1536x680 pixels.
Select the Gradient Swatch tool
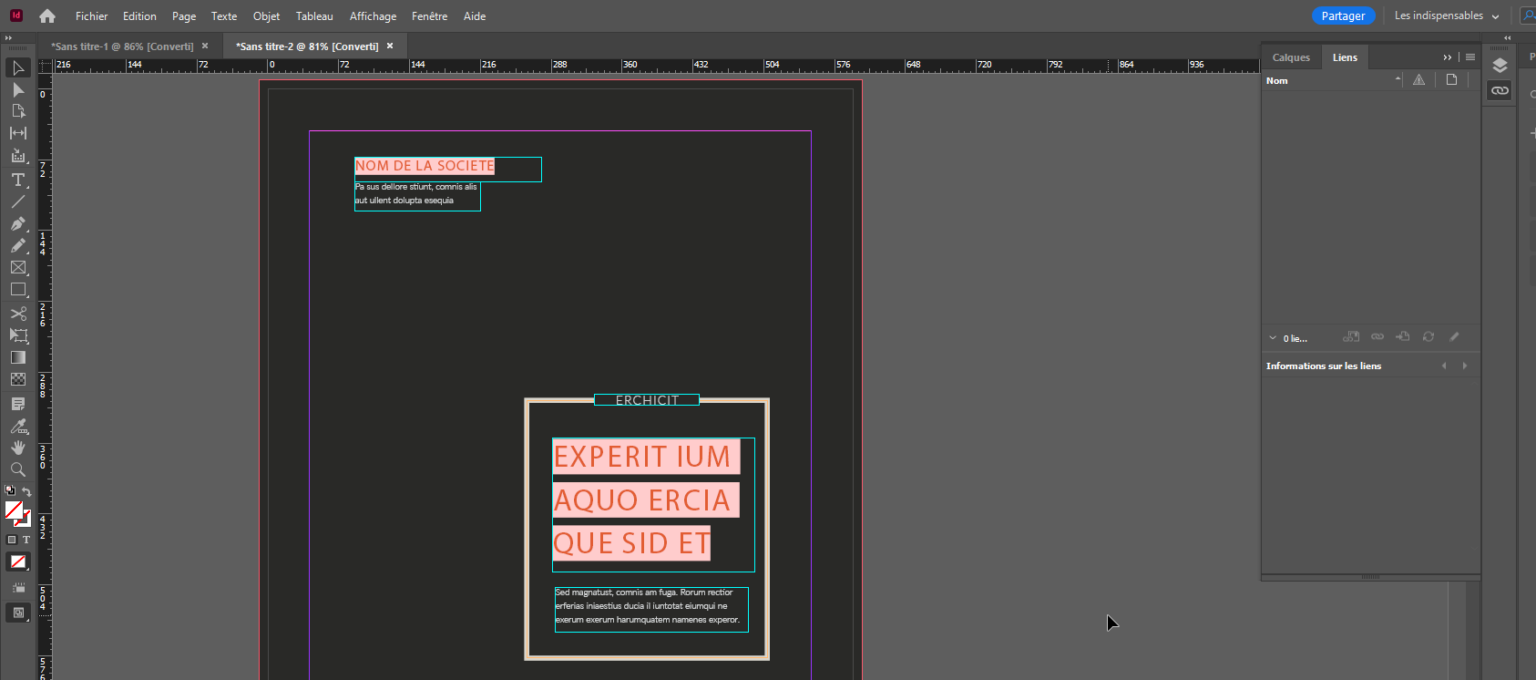click(x=17, y=357)
